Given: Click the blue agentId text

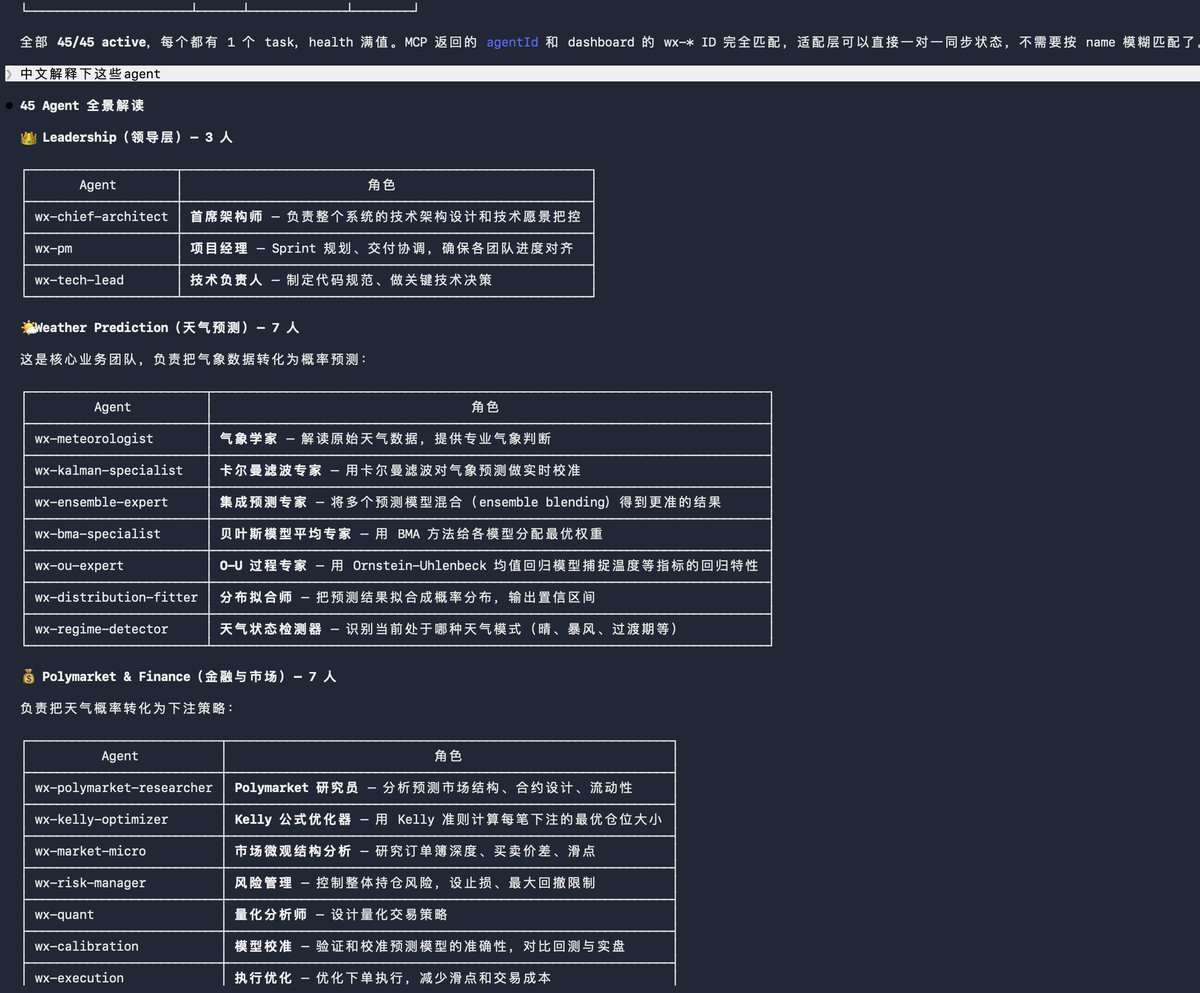Looking at the screenshot, I should coord(512,42).
